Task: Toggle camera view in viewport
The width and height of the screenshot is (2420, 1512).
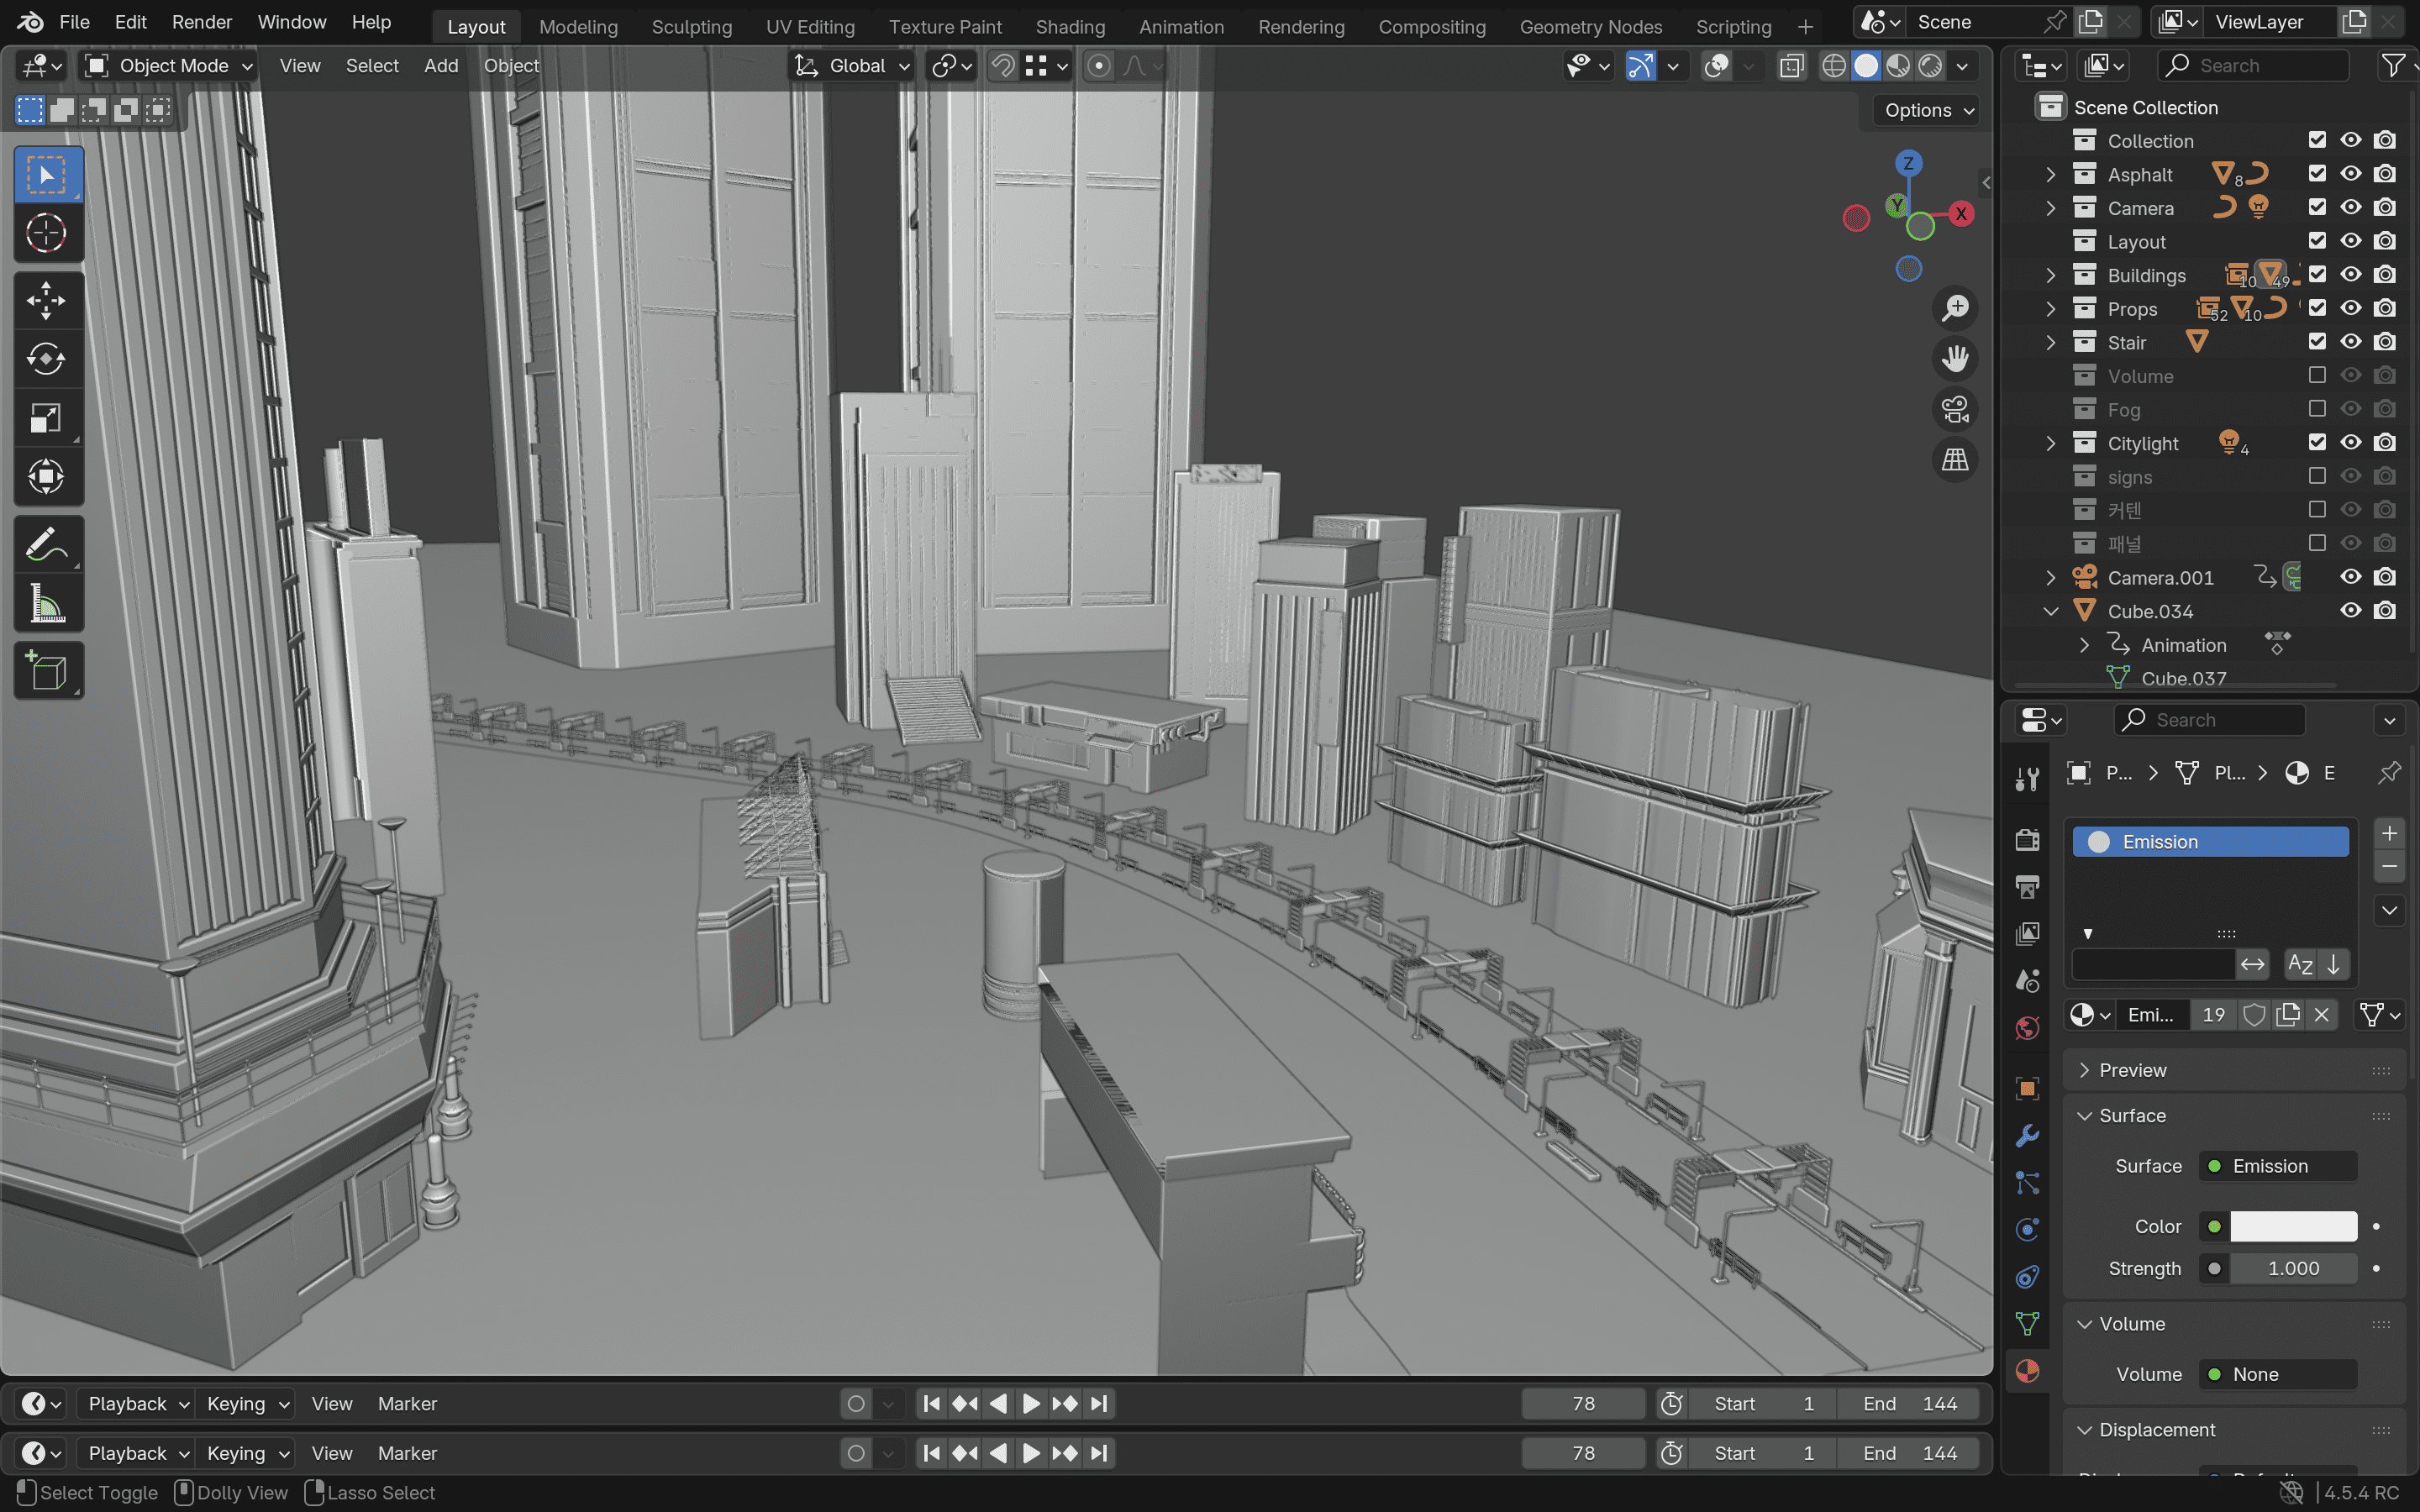Action: click(1955, 409)
